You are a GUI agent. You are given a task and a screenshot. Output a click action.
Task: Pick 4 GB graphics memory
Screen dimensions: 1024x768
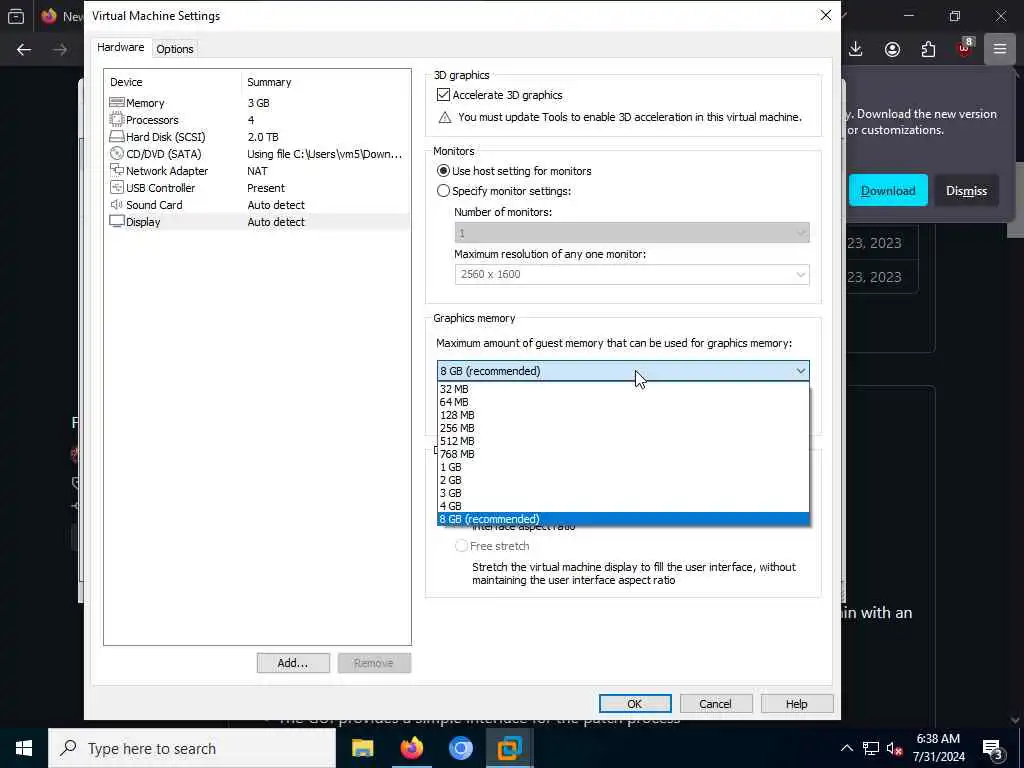click(623, 506)
